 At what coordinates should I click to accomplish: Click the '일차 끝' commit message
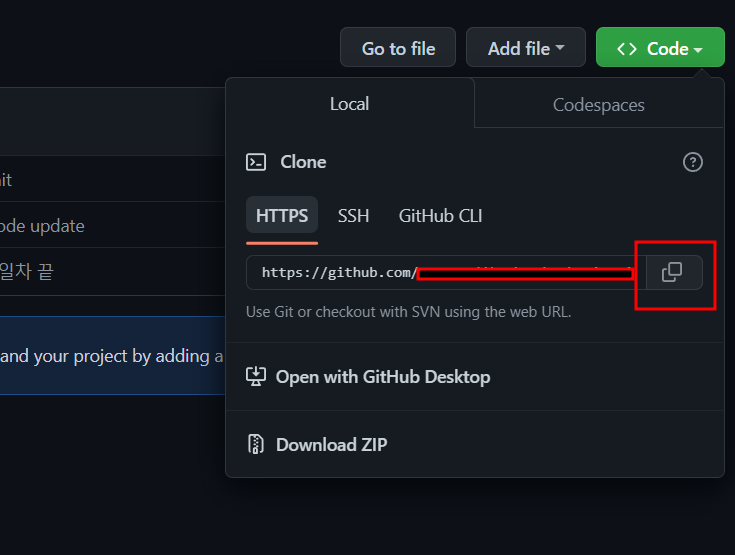tap(27, 271)
